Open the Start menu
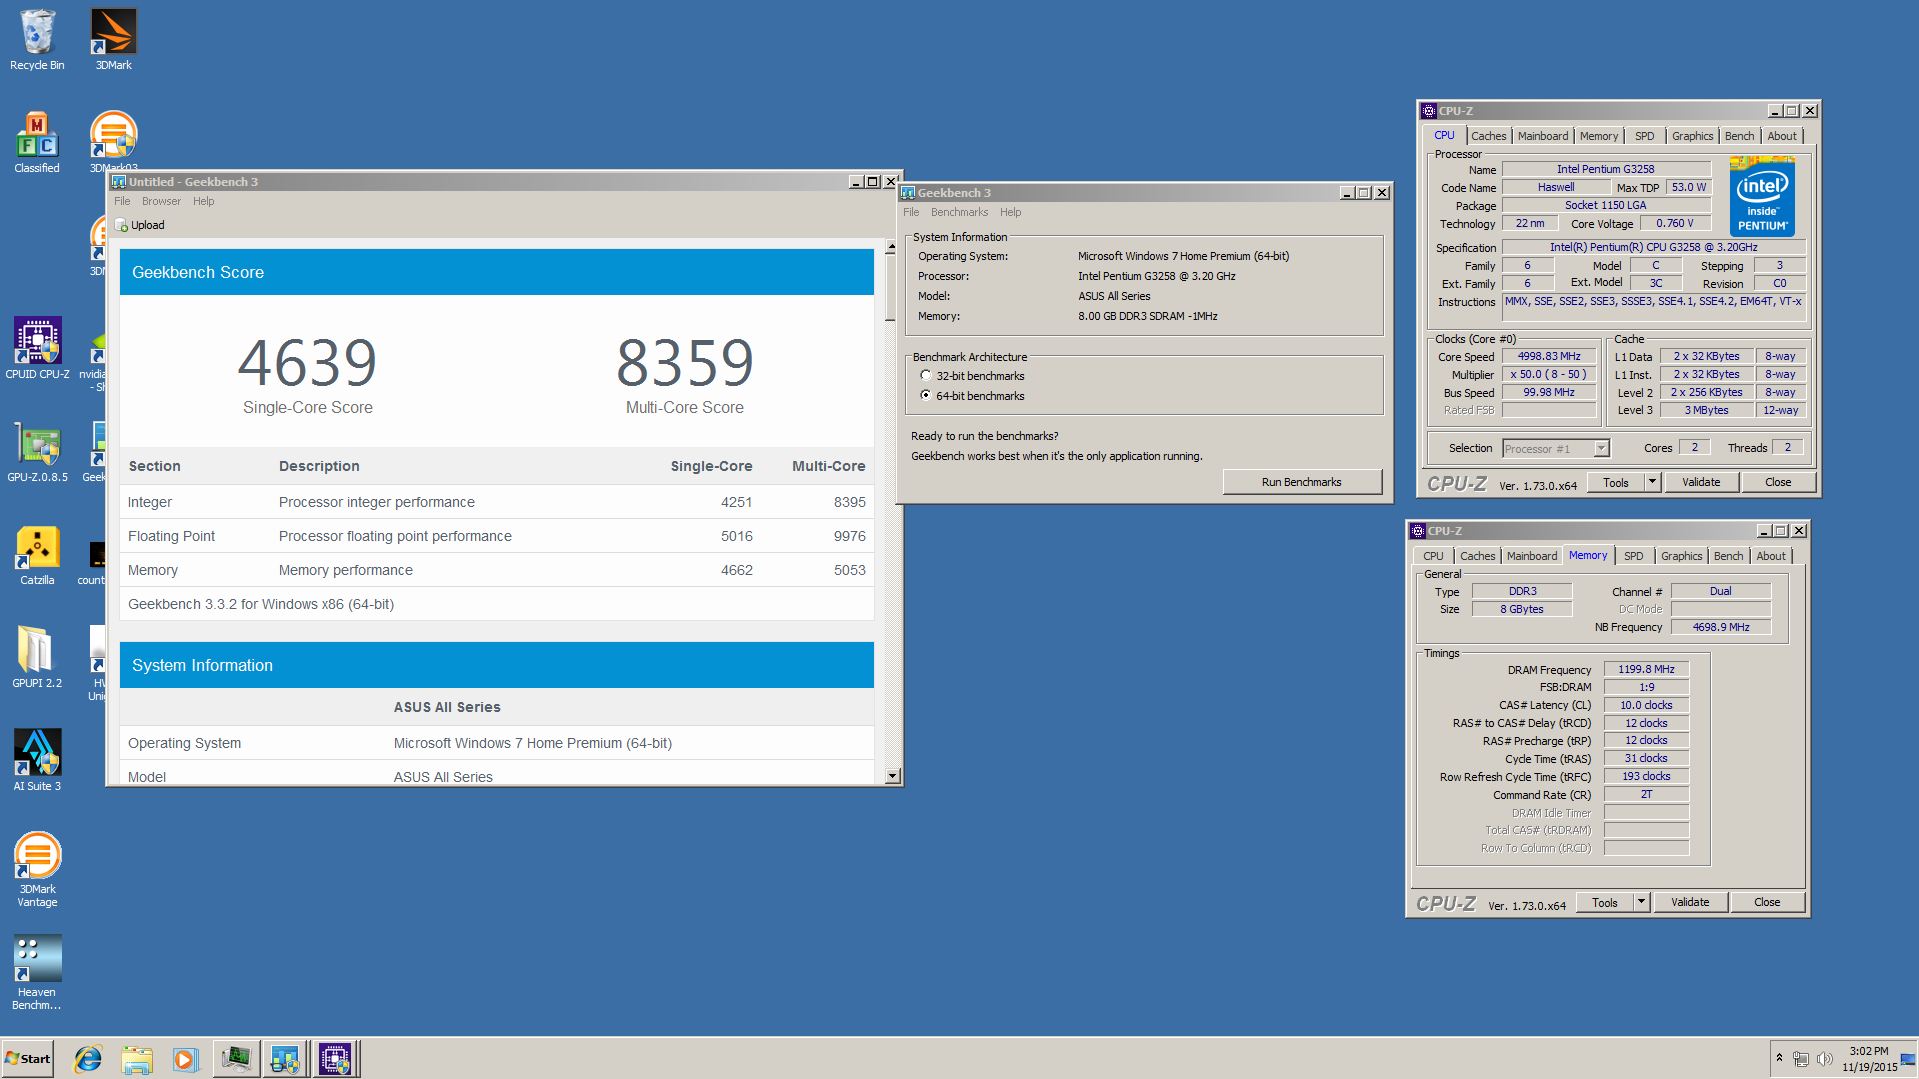This screenshot has height=1079, width=1919. coord(28,1059)
